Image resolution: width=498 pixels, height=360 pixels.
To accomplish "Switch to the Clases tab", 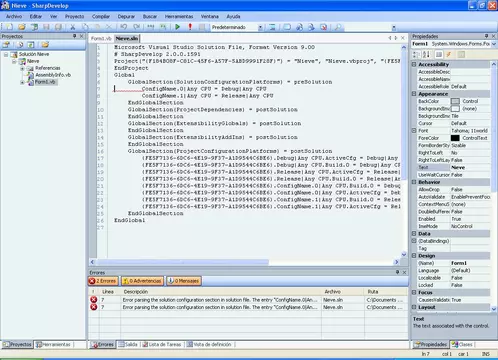I will 462,344.
